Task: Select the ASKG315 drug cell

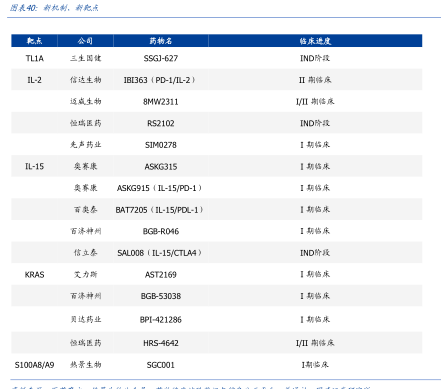Action: tap(161, 167)
